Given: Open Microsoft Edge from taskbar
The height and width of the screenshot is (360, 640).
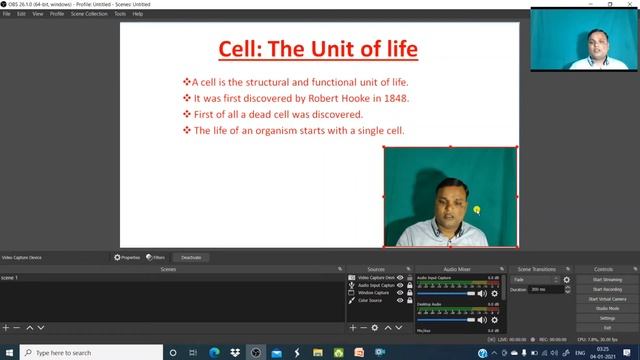Looking at the screenshot, I should pos(214,353).
